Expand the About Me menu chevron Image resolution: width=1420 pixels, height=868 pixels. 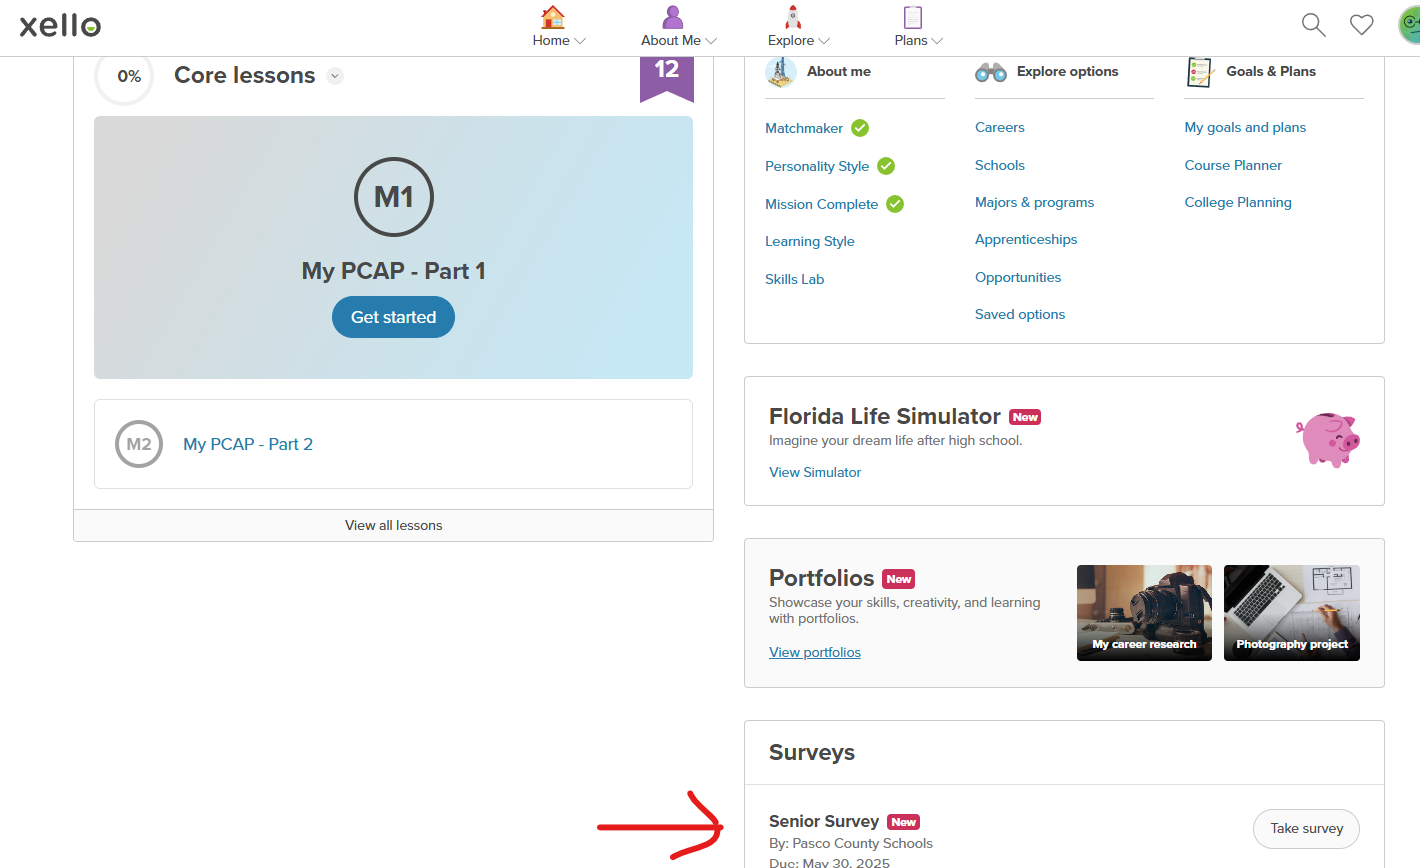[711, 41]
